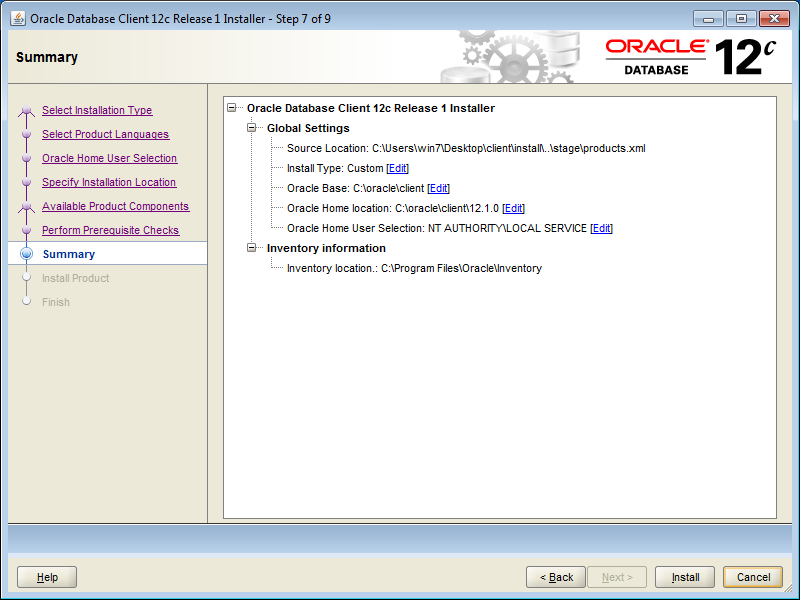Click the Available Product Components step marker
The width and height of the screenshot is (800, 600).
tap(27, 206)
